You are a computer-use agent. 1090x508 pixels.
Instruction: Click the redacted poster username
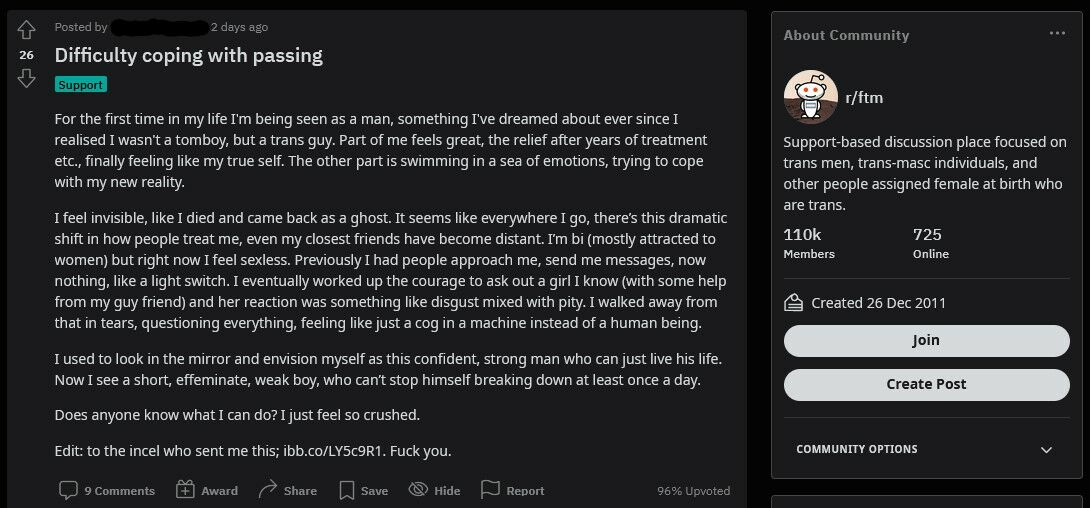pos(160,27)
